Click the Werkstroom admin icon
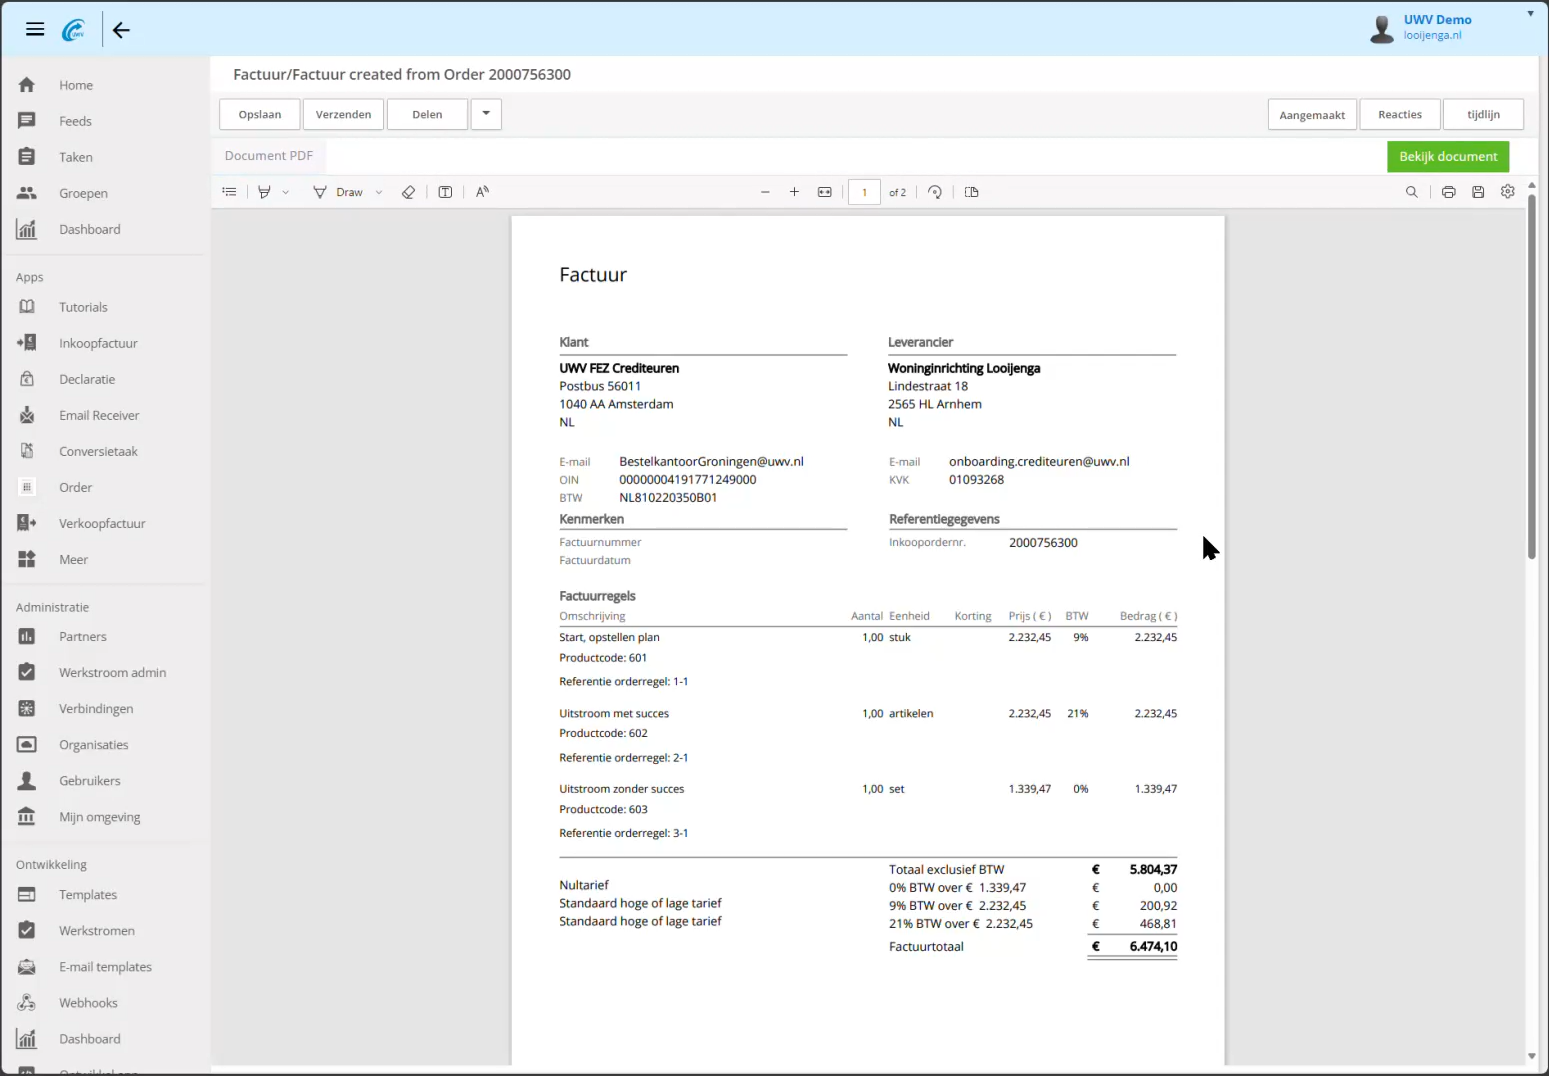This screenshot has width=1549, height=1076. (27, 672)
